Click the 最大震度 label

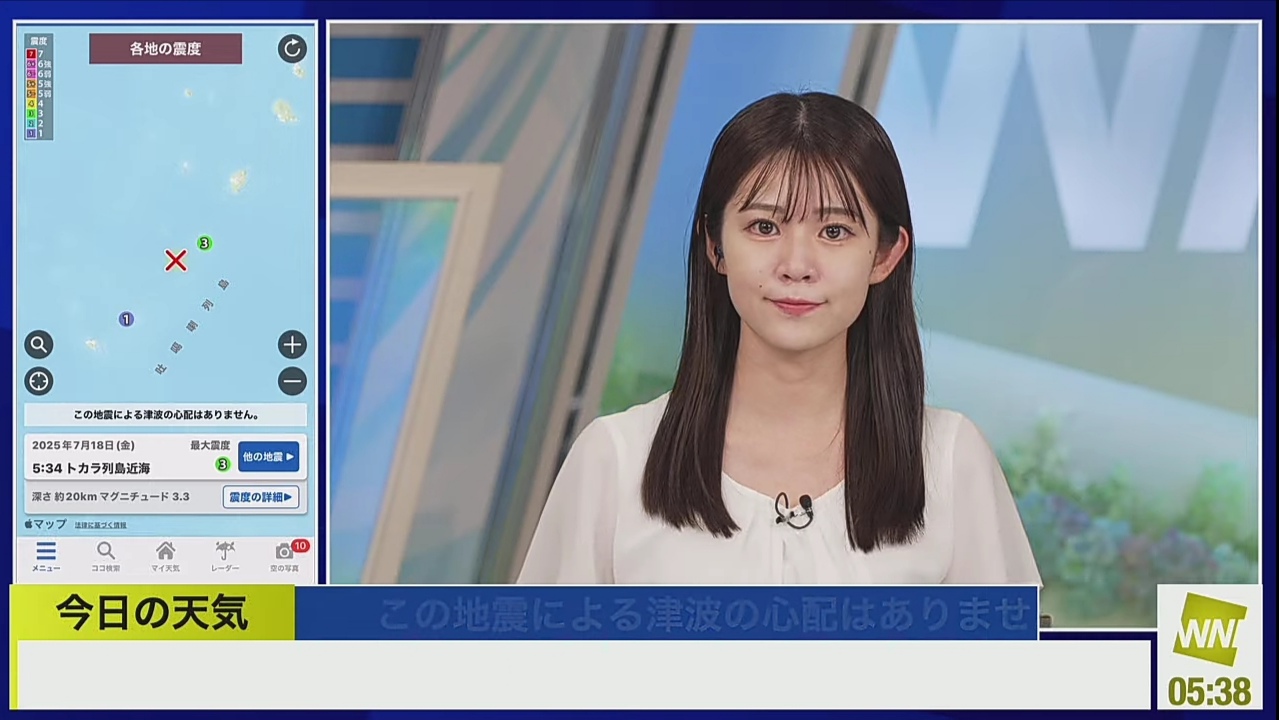click(x=210, y=445)
